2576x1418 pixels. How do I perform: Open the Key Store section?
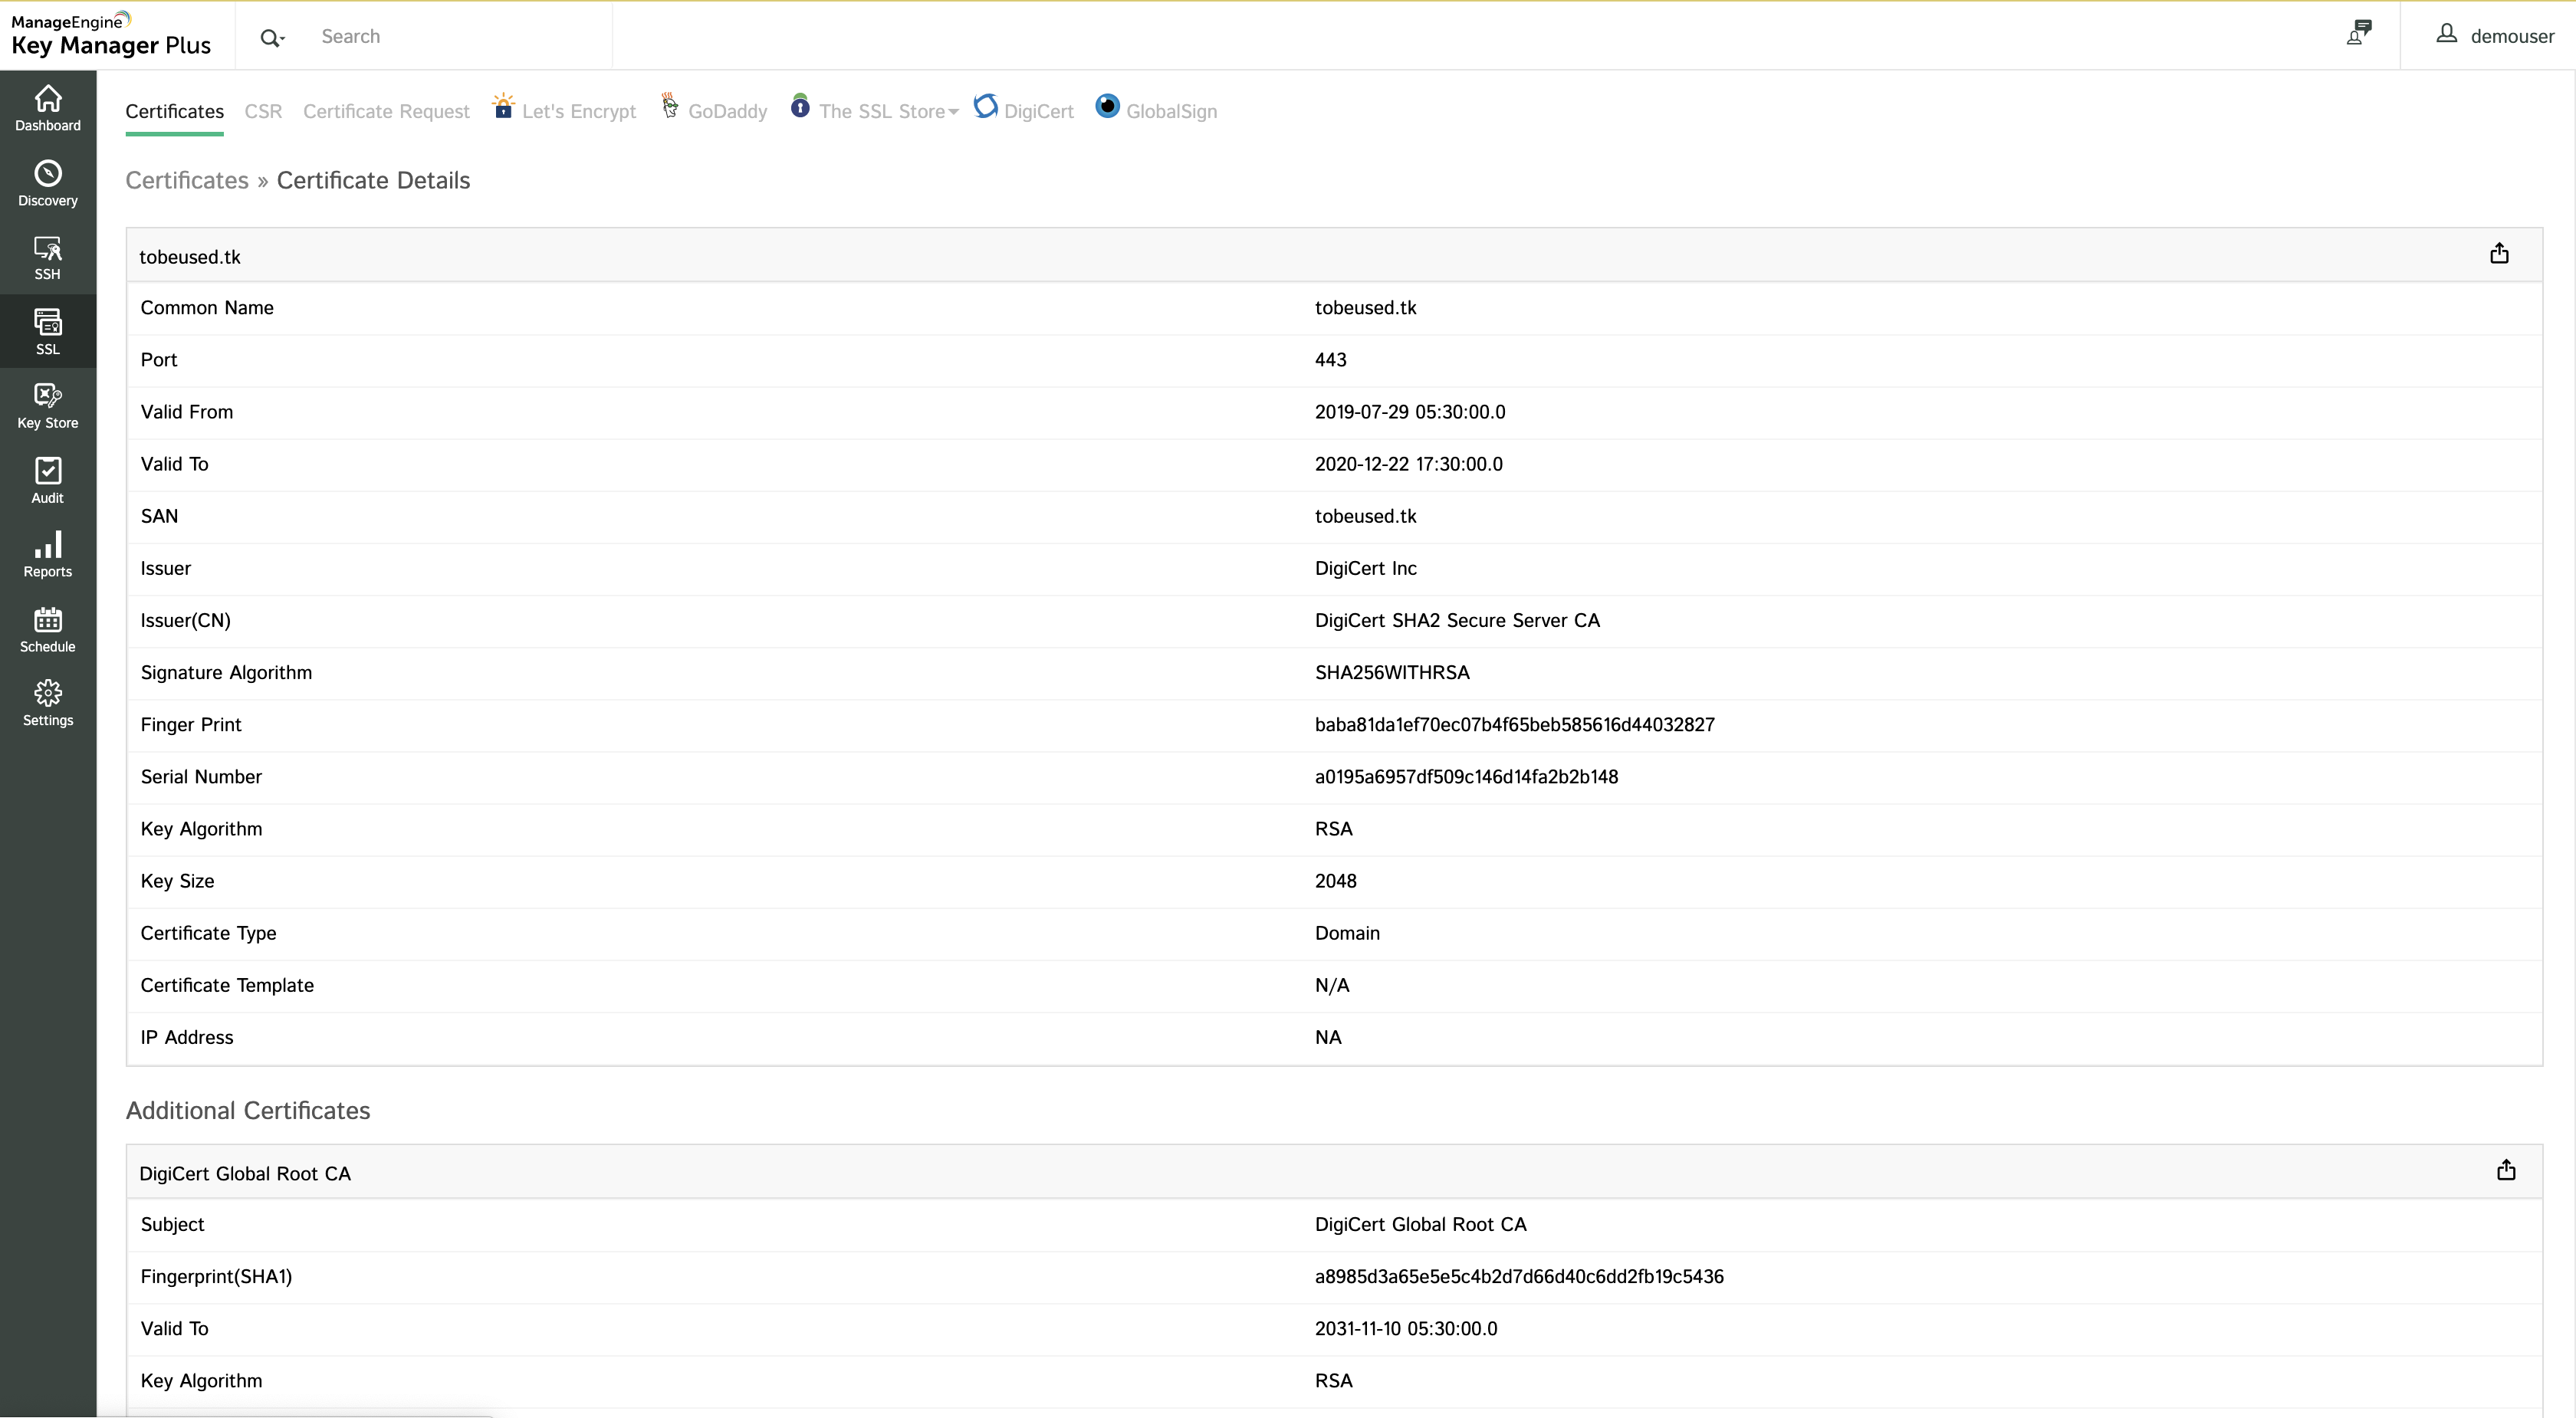coord(48,405)
